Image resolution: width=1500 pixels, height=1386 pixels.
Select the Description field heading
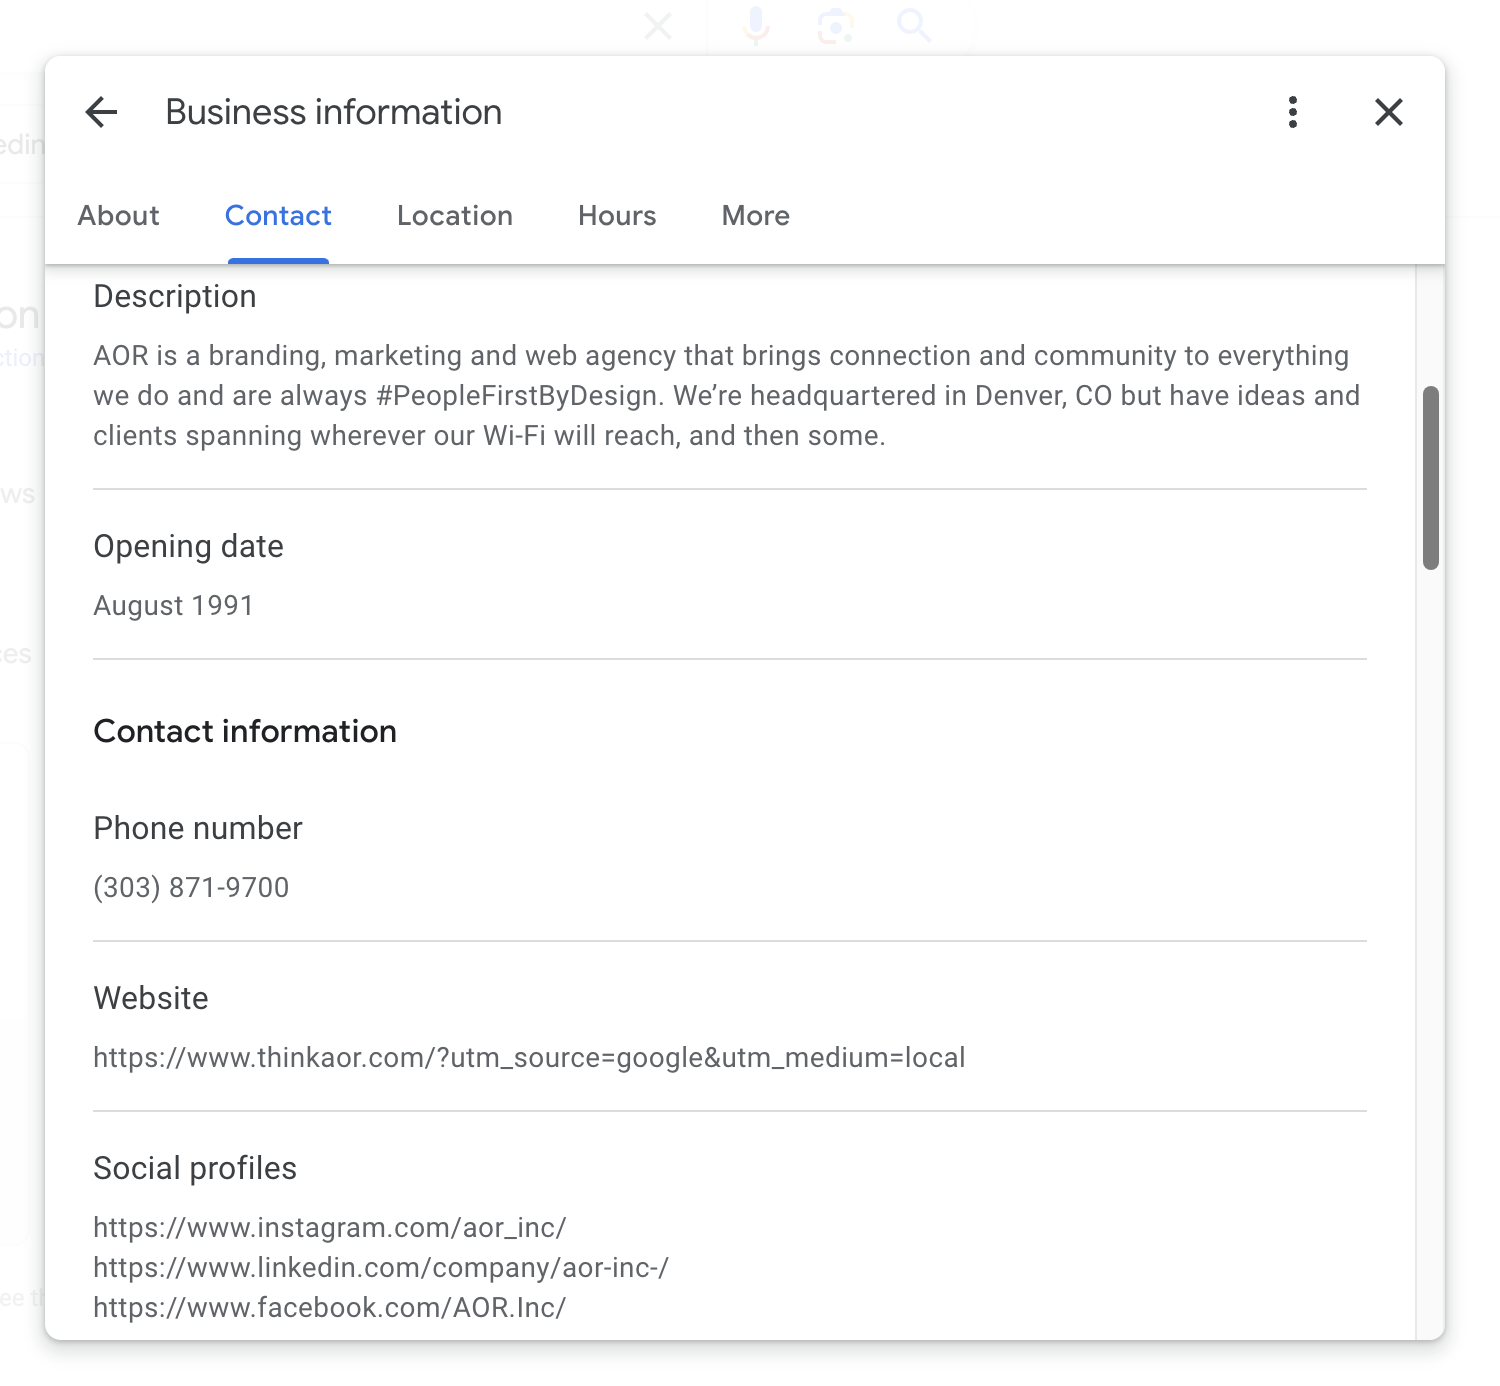coord(175,297)
